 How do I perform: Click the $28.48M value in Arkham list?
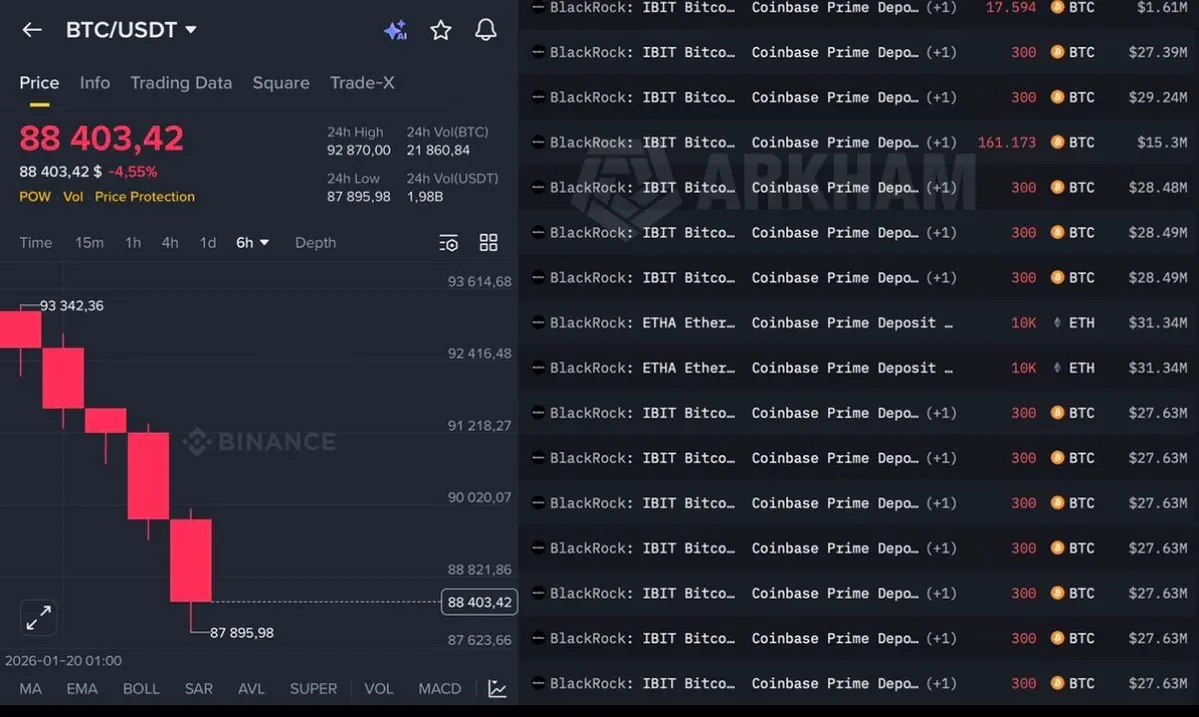point(1158,187)
